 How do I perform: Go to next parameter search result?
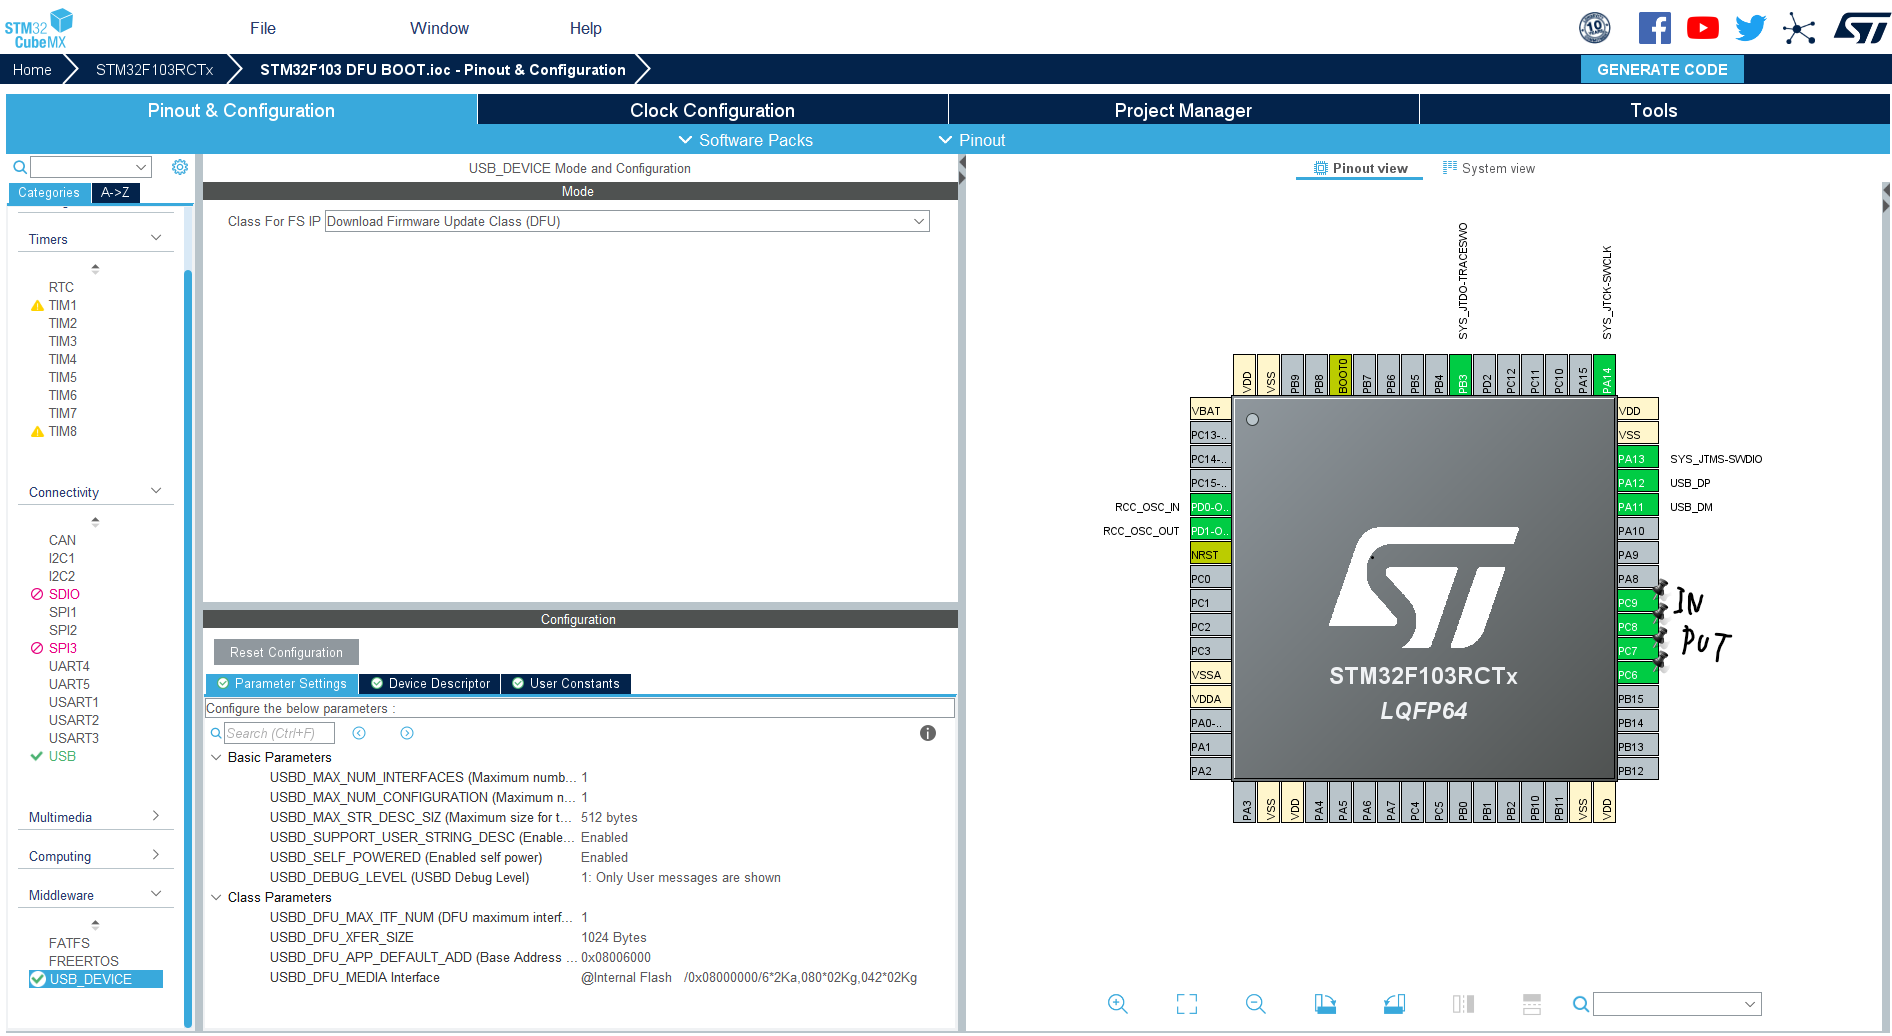(407, 733)
